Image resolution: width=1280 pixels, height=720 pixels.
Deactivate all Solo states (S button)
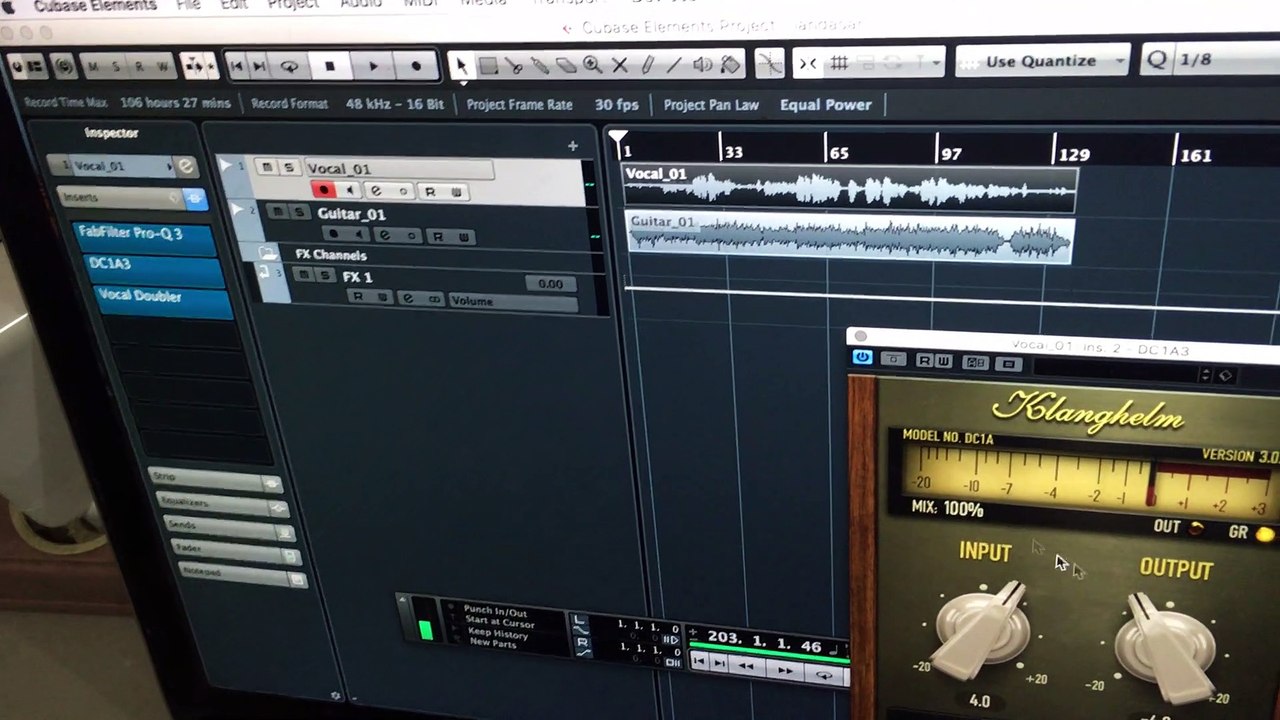[117, 67]
